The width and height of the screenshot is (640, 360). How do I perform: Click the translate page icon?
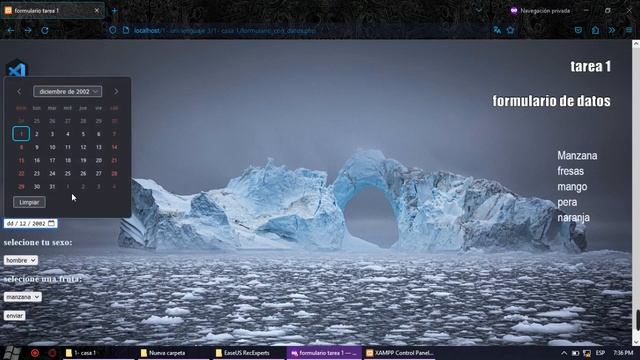(x=497, y=30)
